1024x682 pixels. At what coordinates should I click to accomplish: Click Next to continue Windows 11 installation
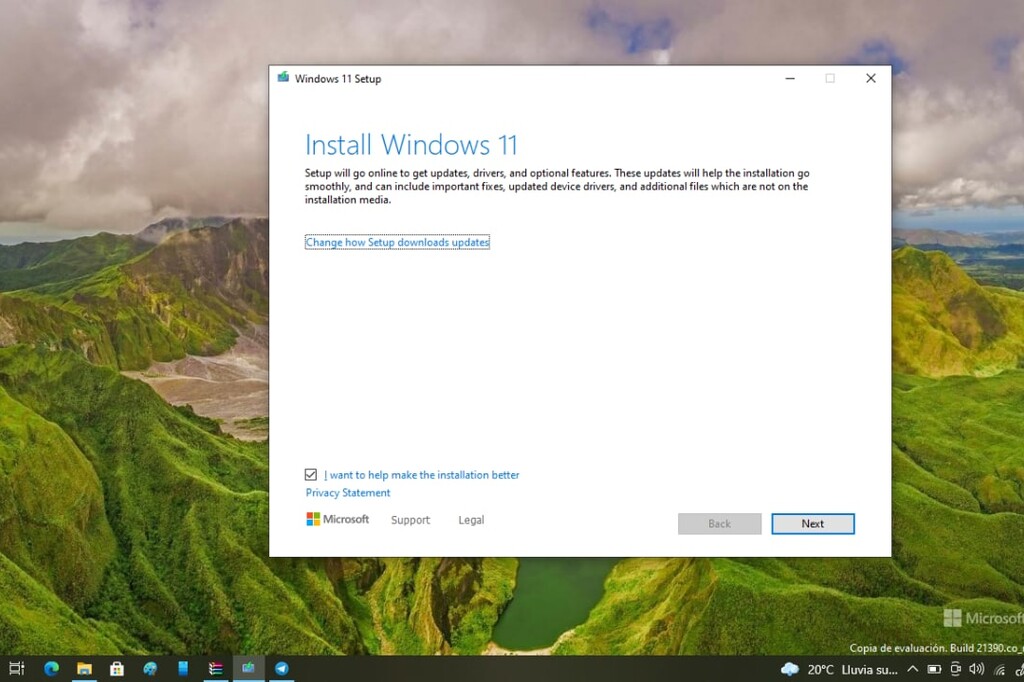click(x=813, y=523)
